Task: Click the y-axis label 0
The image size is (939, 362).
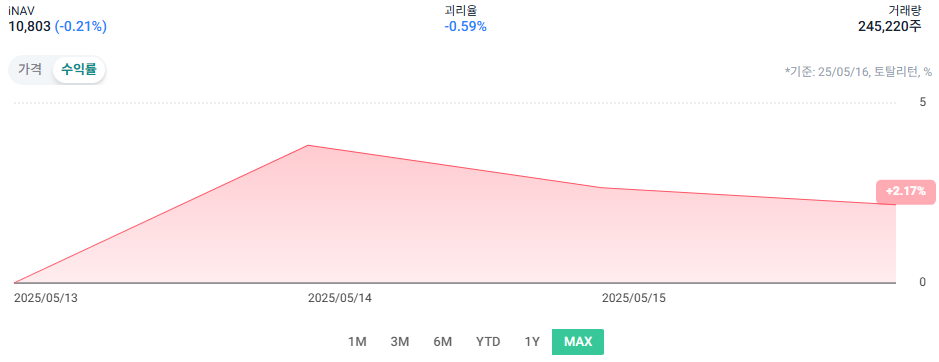Action: [923, 282]
